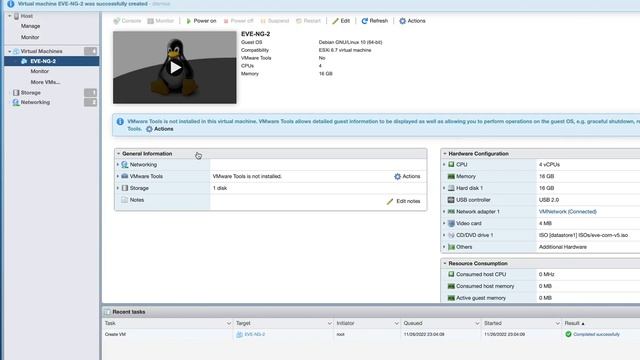Collapse the Hardware Configuration panel
Image resolution: width=640 pixels, height=360 pixels.
[445, 154]
